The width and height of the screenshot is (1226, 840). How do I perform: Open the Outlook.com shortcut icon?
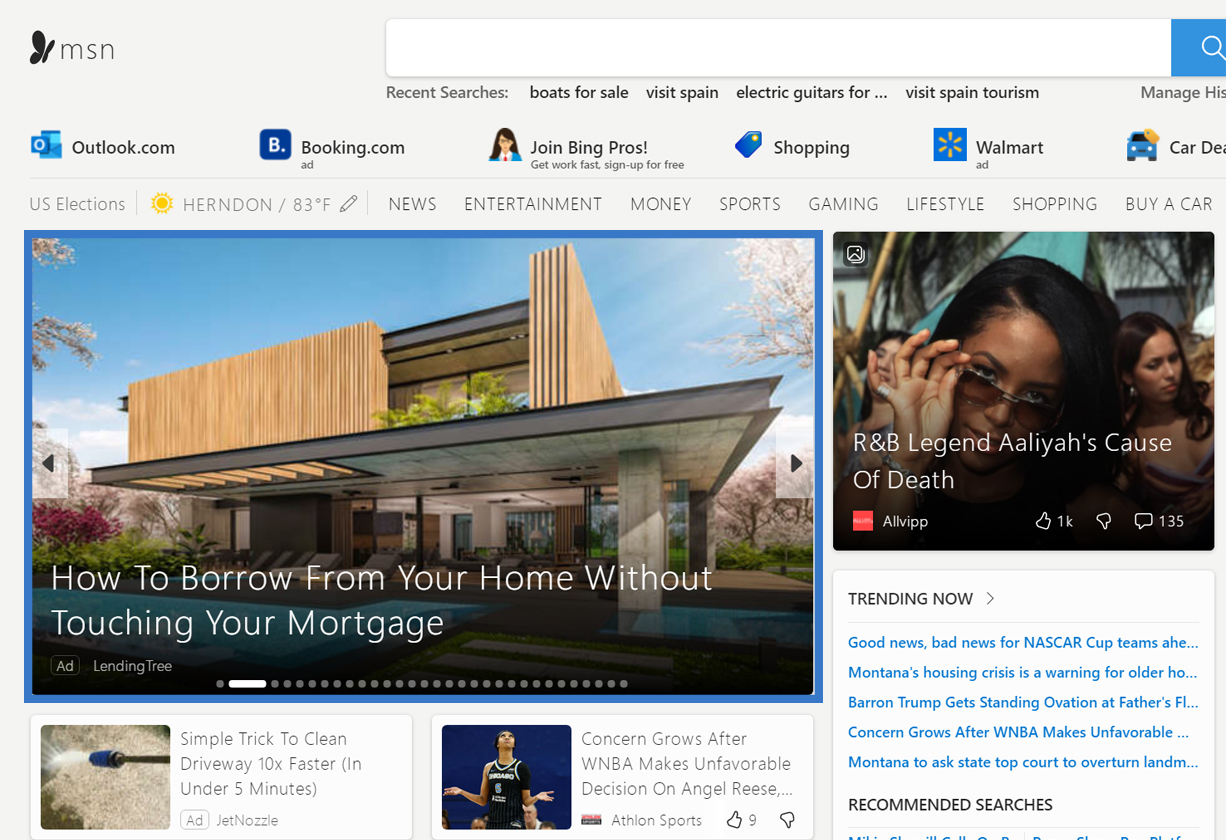(46, 146)
